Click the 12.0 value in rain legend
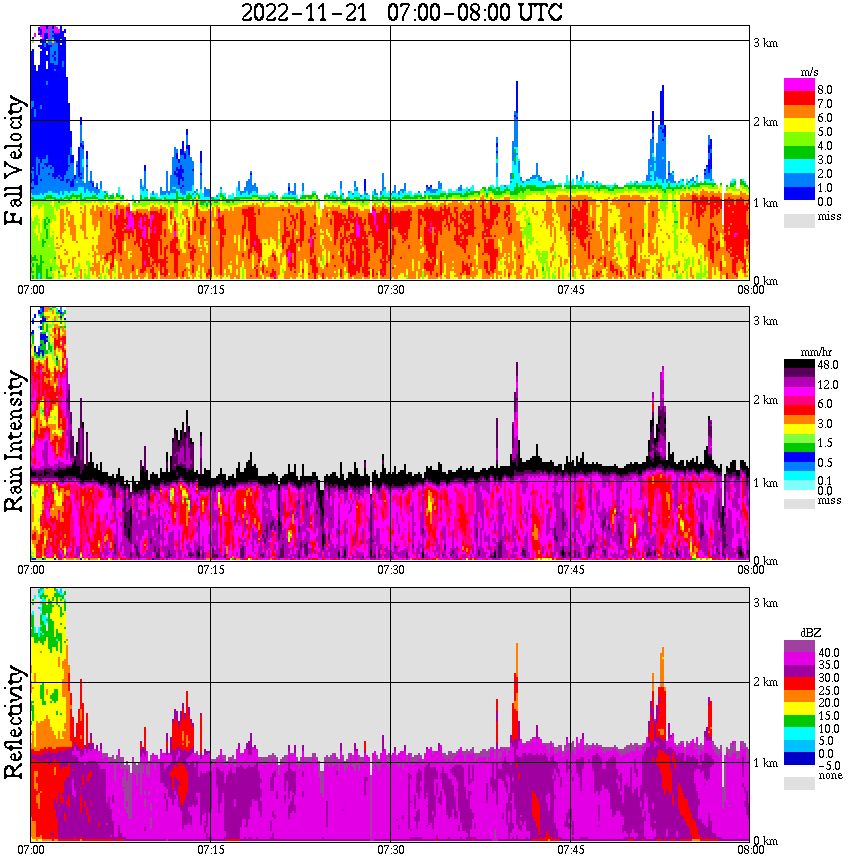This screenshot has width=850, height=868. coord(828,384)
